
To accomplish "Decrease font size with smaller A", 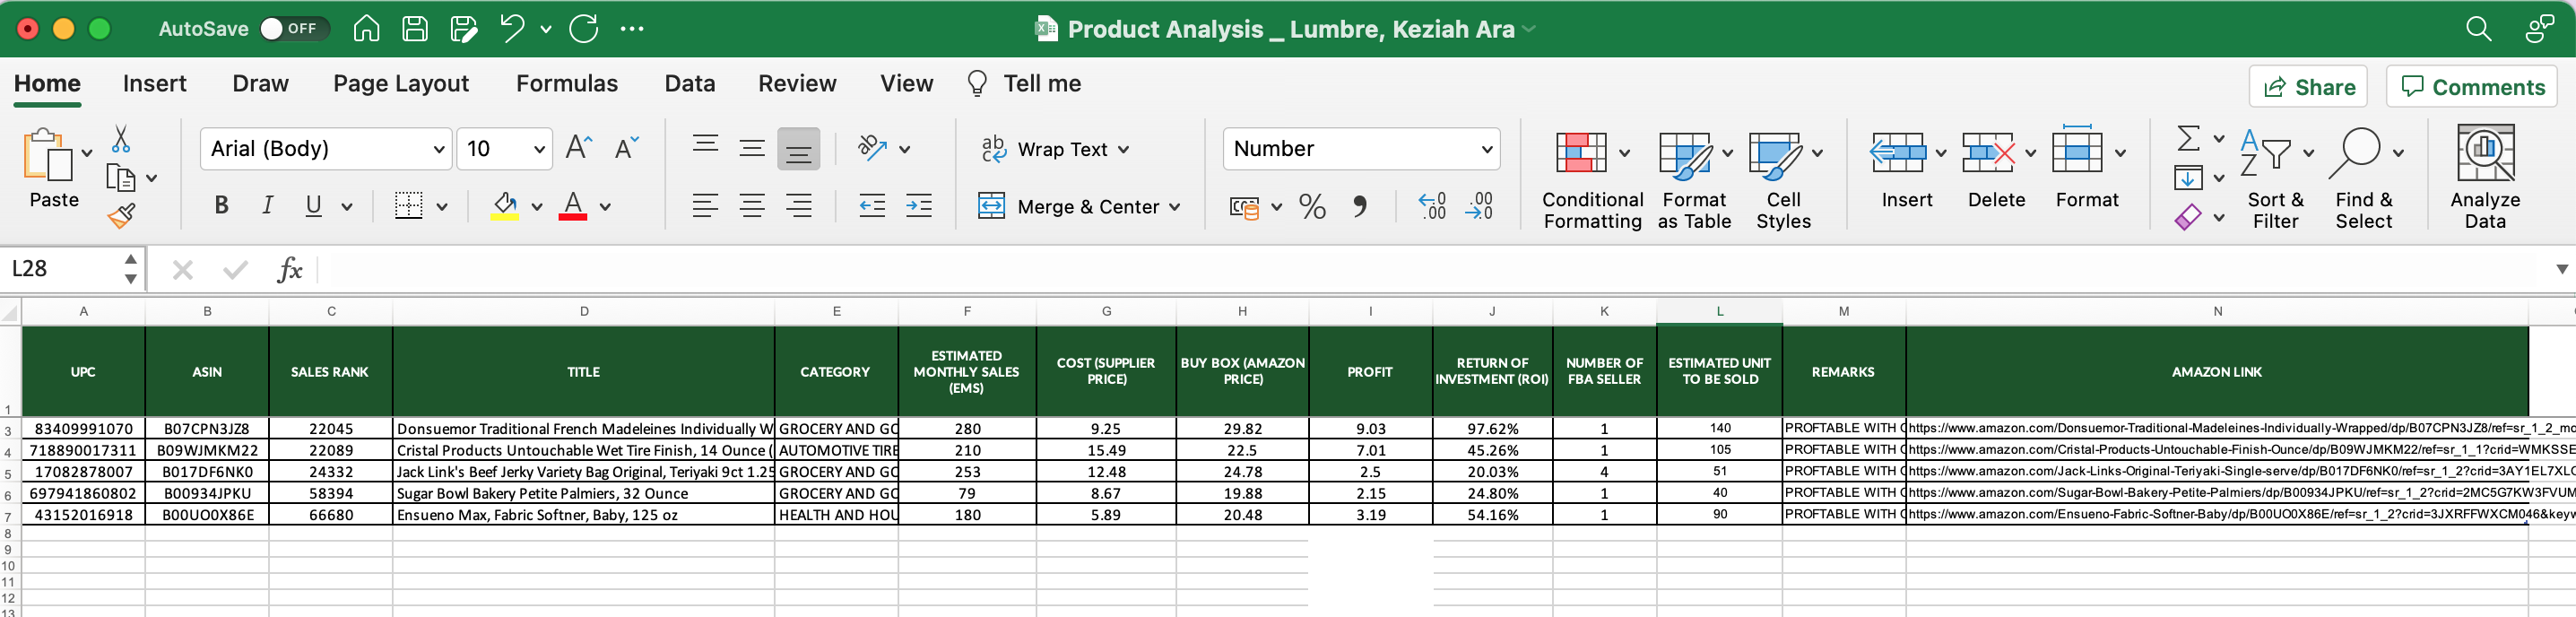I will tap(627, 148).
